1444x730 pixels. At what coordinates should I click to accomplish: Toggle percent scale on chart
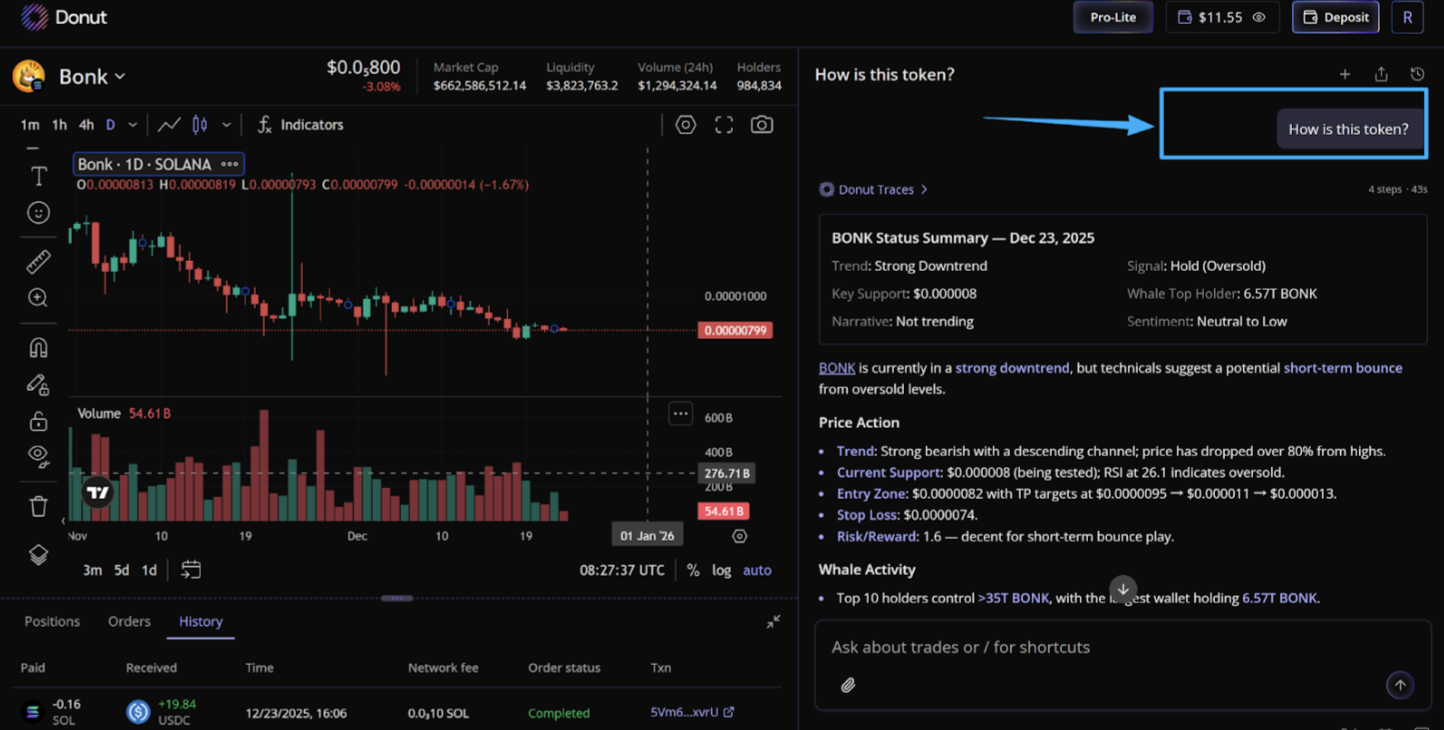(693, 570)
